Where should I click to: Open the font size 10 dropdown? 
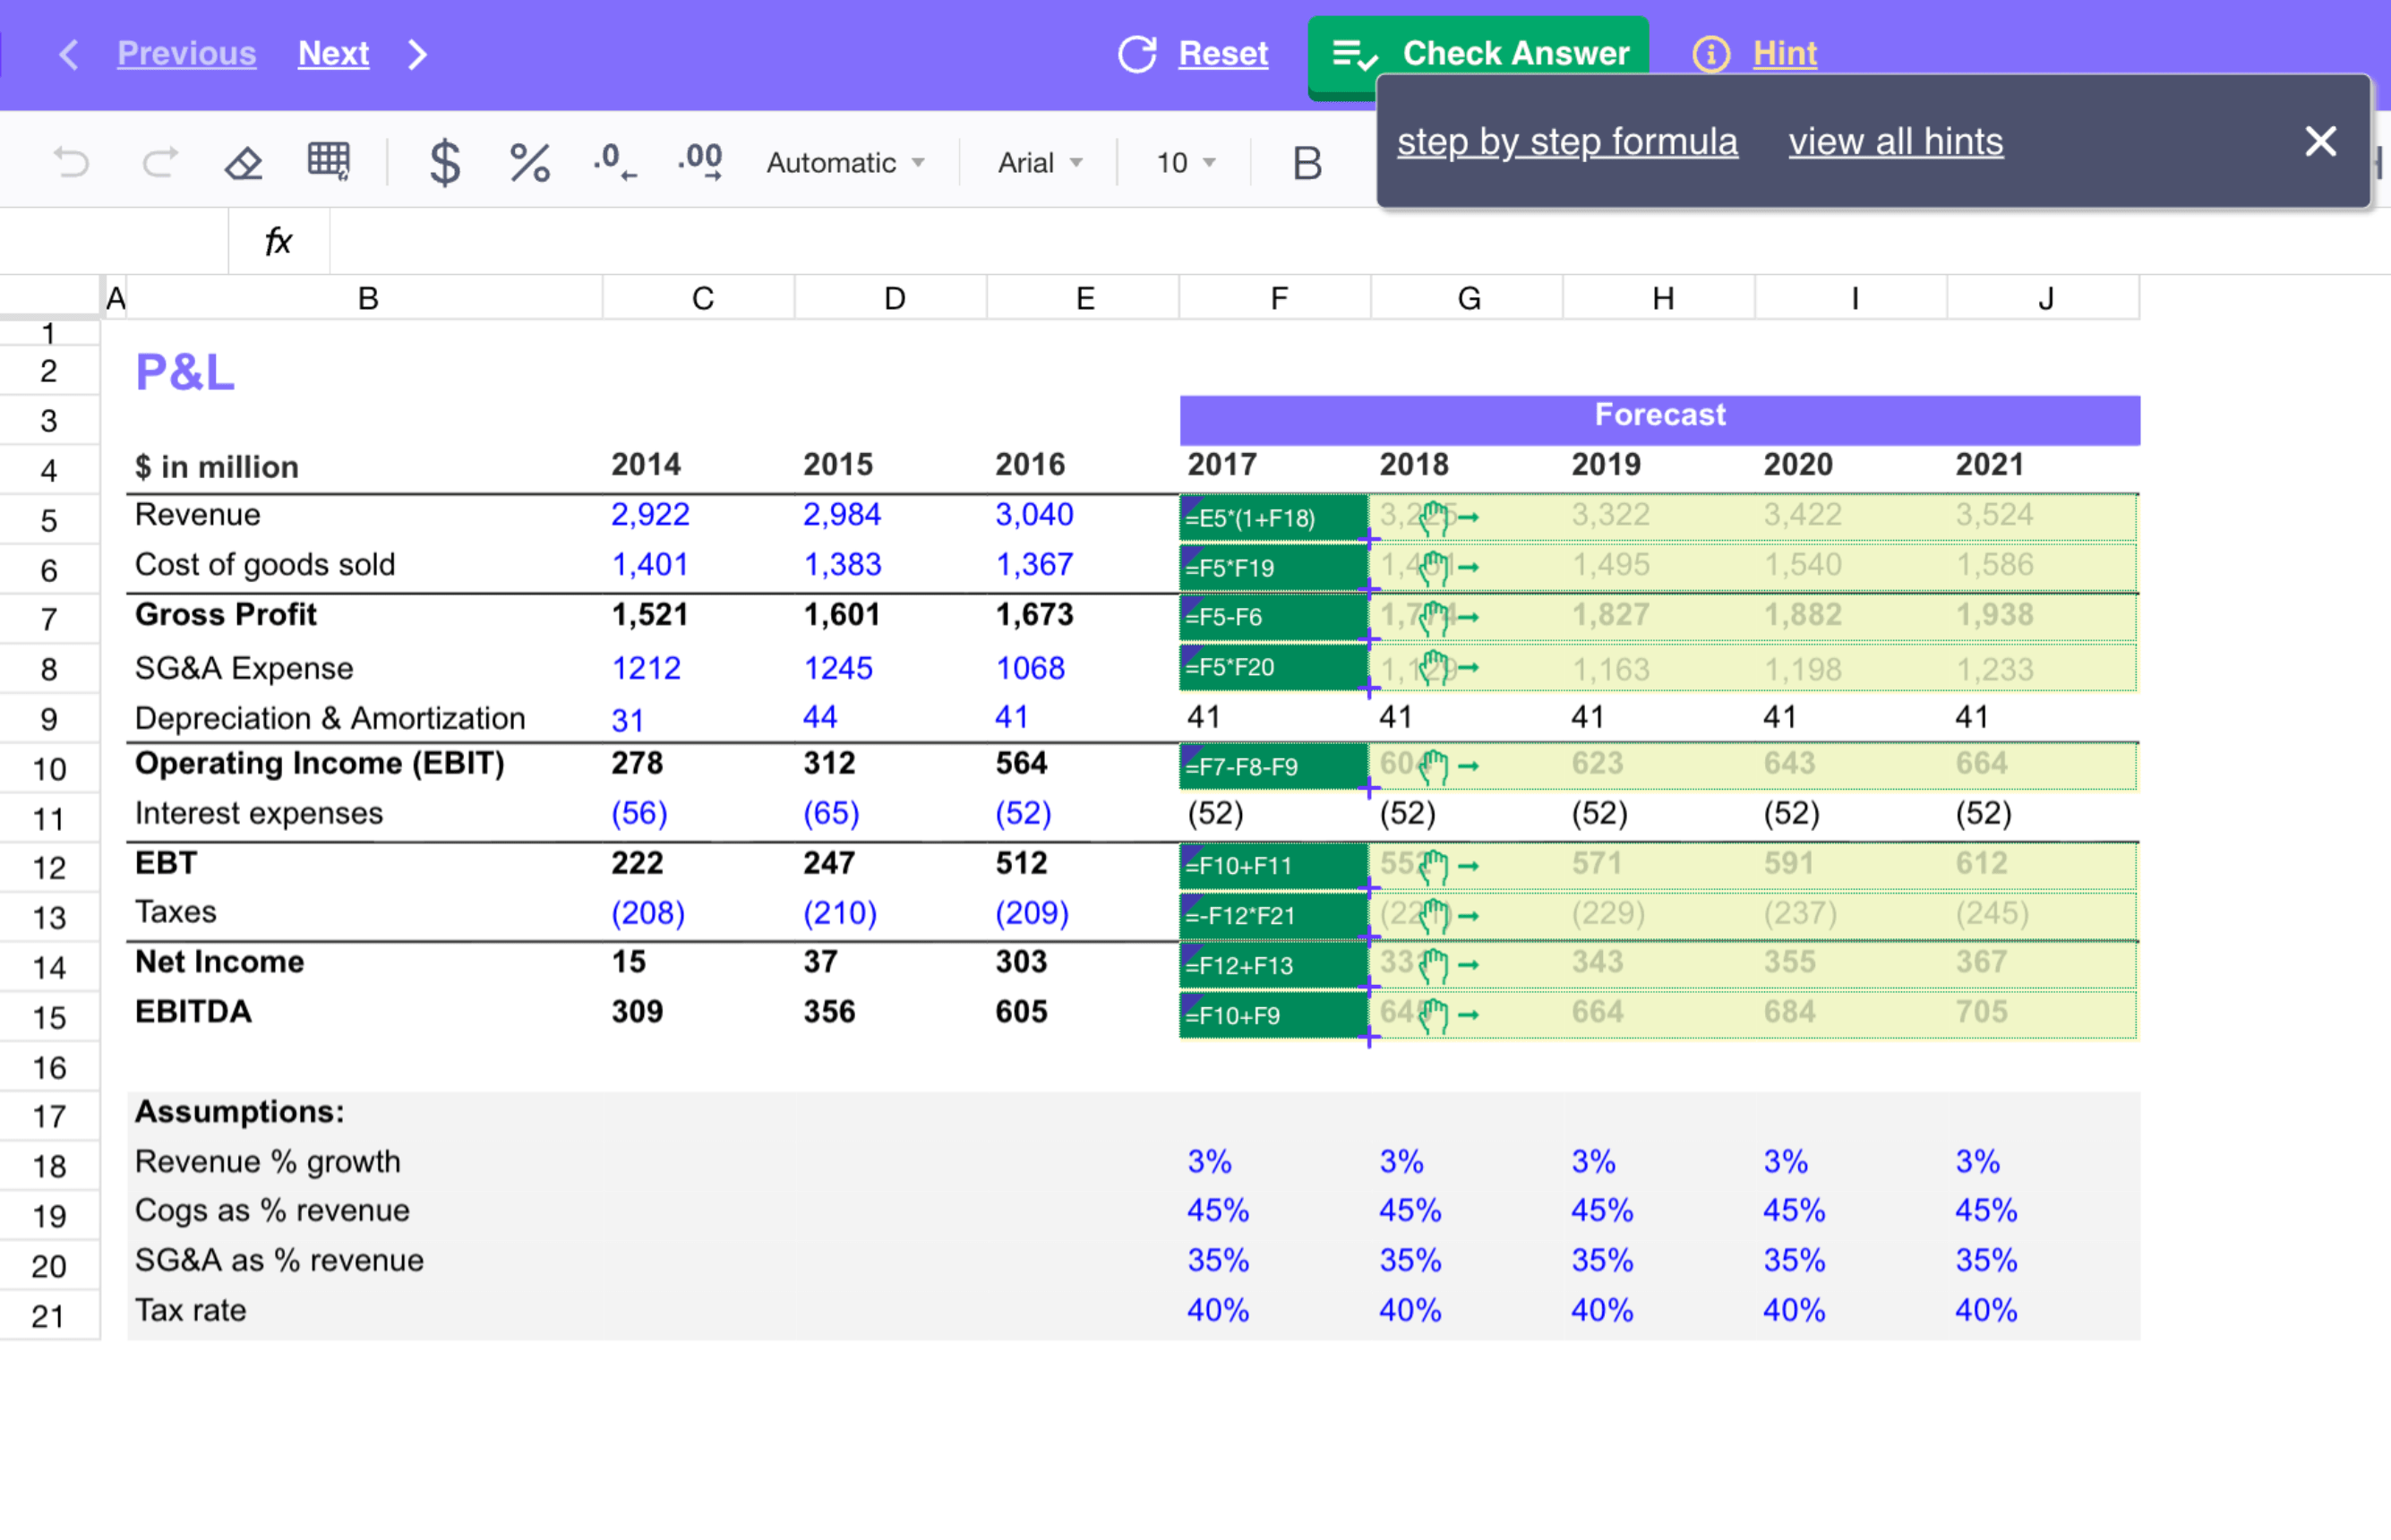1185,163
